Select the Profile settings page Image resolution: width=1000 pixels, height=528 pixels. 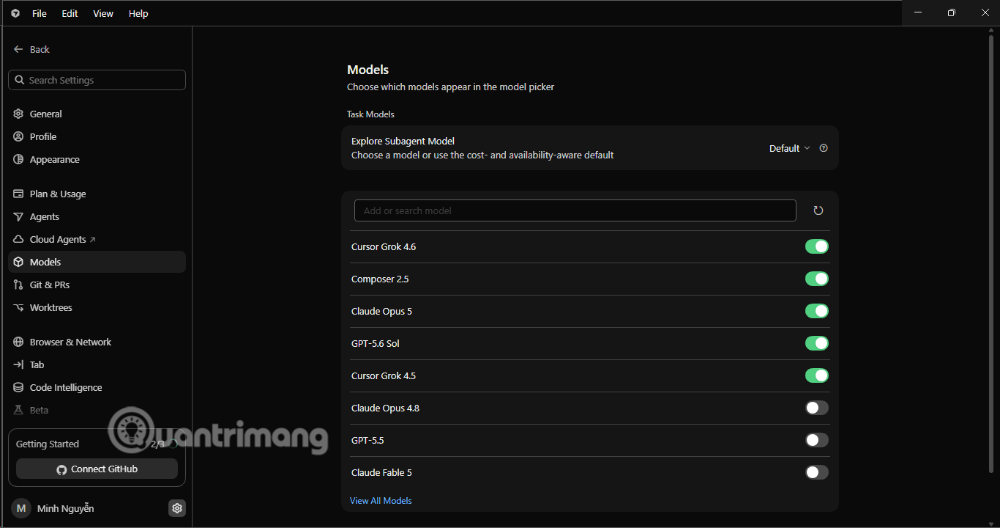pyautogui.click(x=97, y=136)
